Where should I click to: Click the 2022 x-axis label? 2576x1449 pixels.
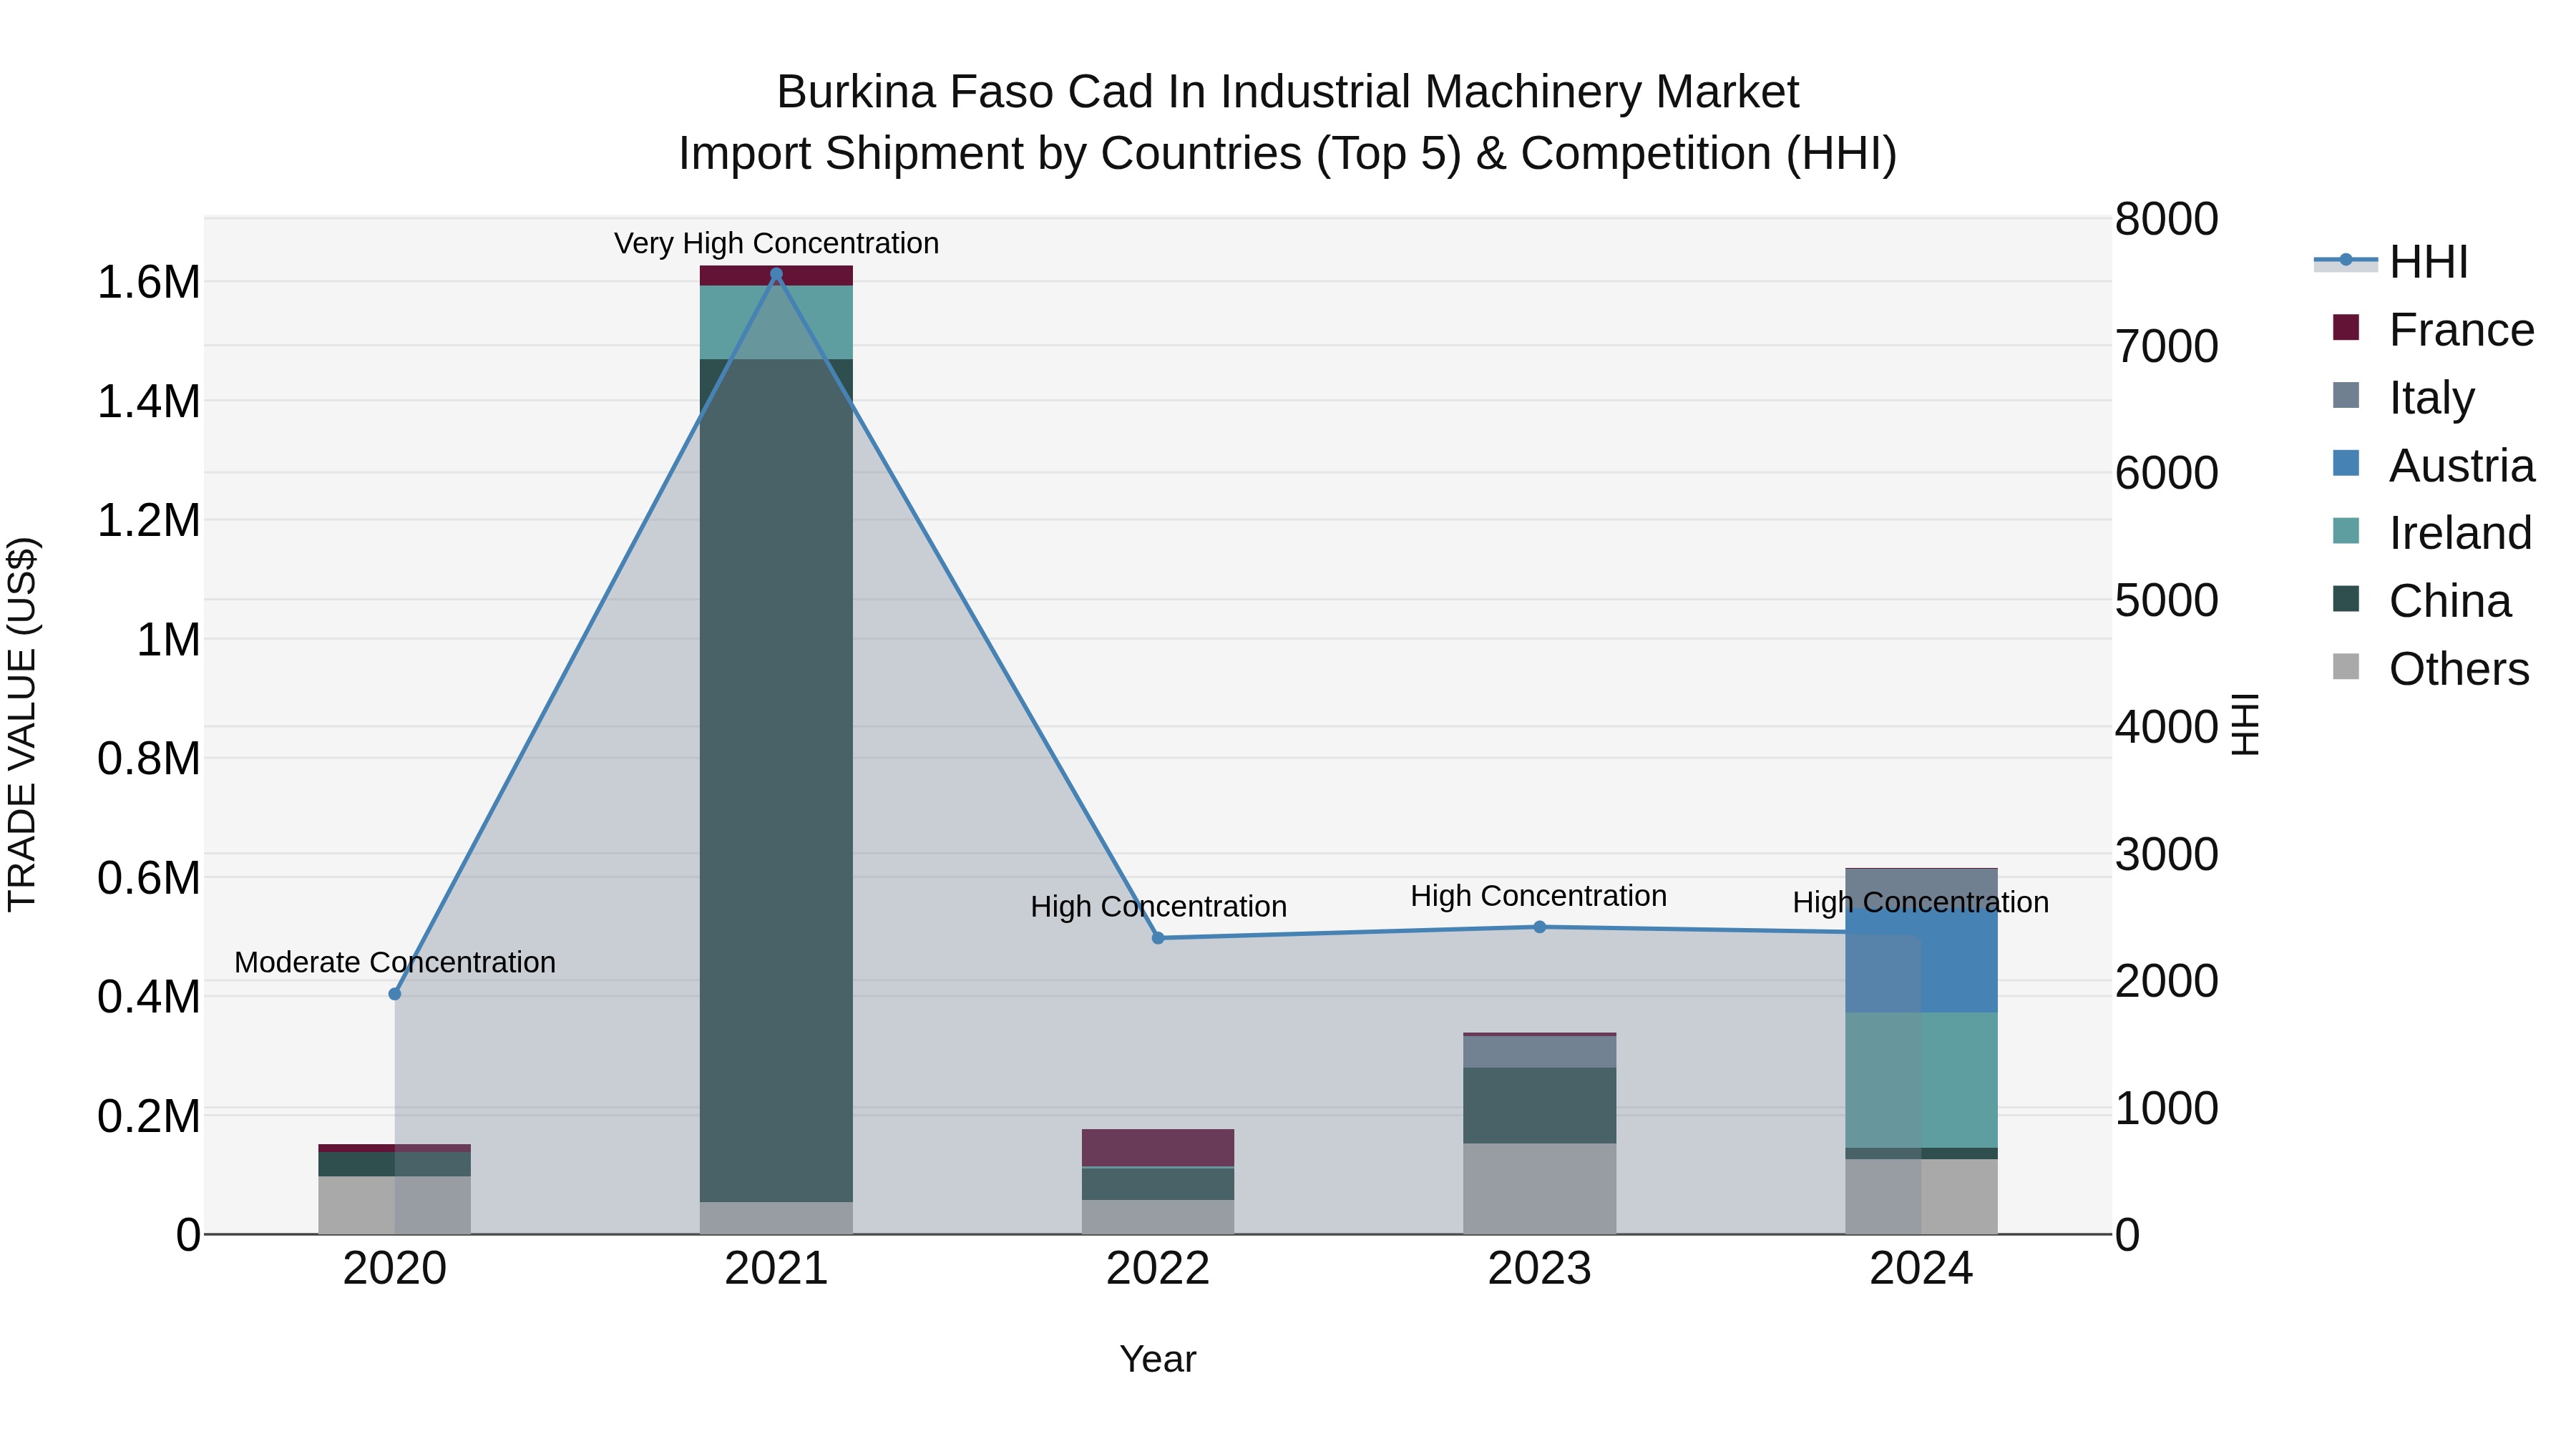[x=1158, y=1269]
